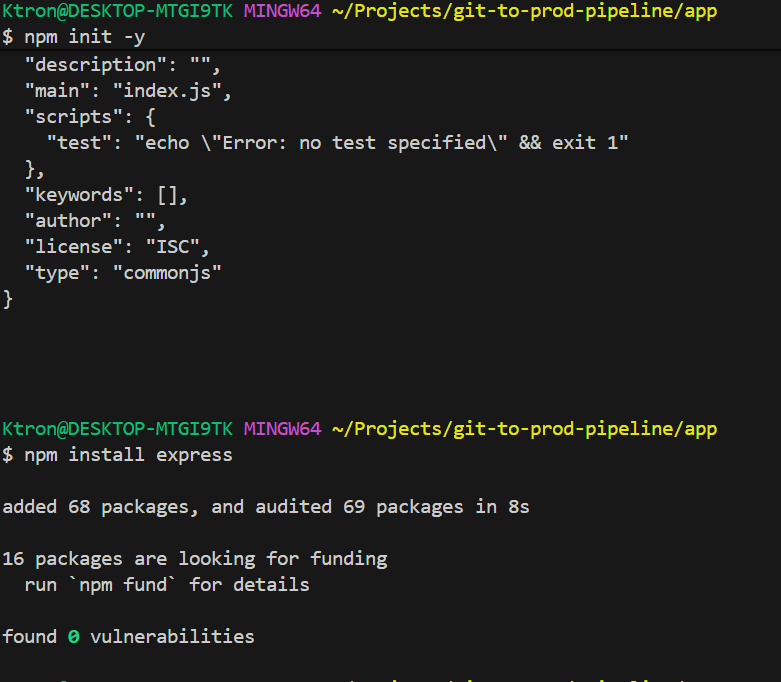
Task: Click the project path in the first prompt
Action: (524, 11)
